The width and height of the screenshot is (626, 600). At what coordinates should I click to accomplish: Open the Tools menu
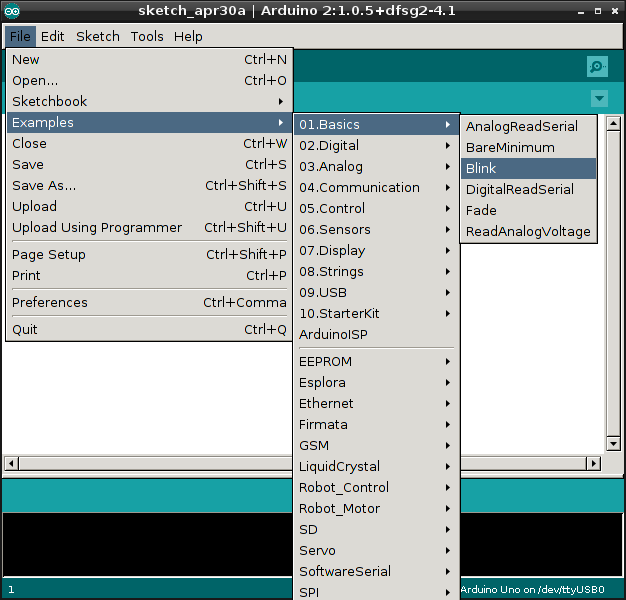coord(147,36)
